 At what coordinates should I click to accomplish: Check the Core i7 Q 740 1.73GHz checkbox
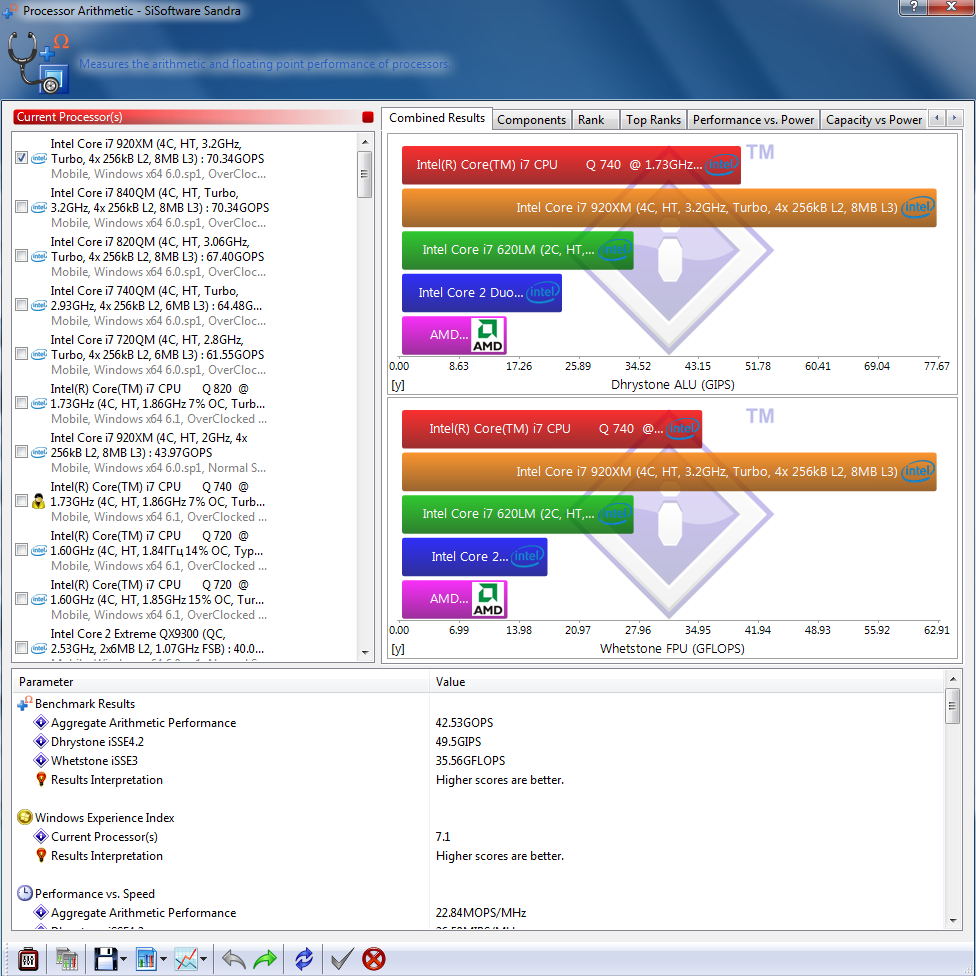[x=21, y=500]
